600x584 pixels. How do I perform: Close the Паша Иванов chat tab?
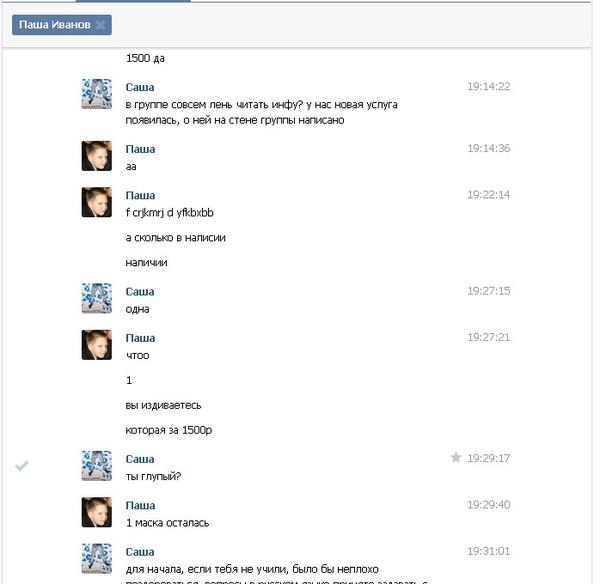[101, 25]
